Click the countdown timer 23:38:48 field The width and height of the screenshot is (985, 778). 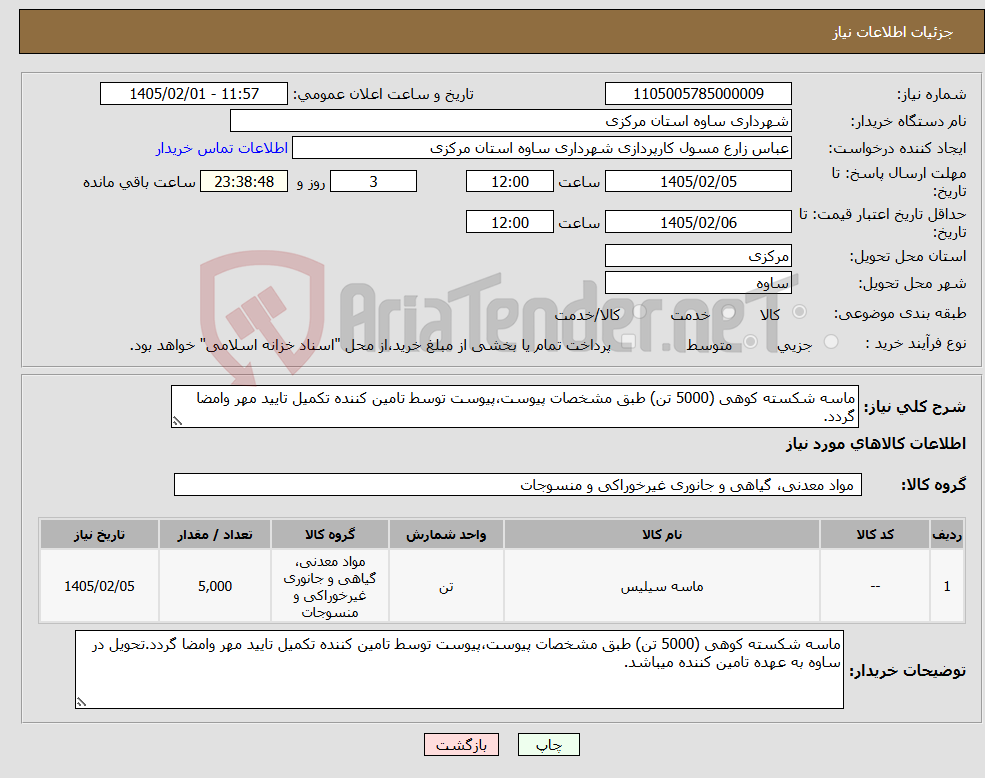click(244, 182)
